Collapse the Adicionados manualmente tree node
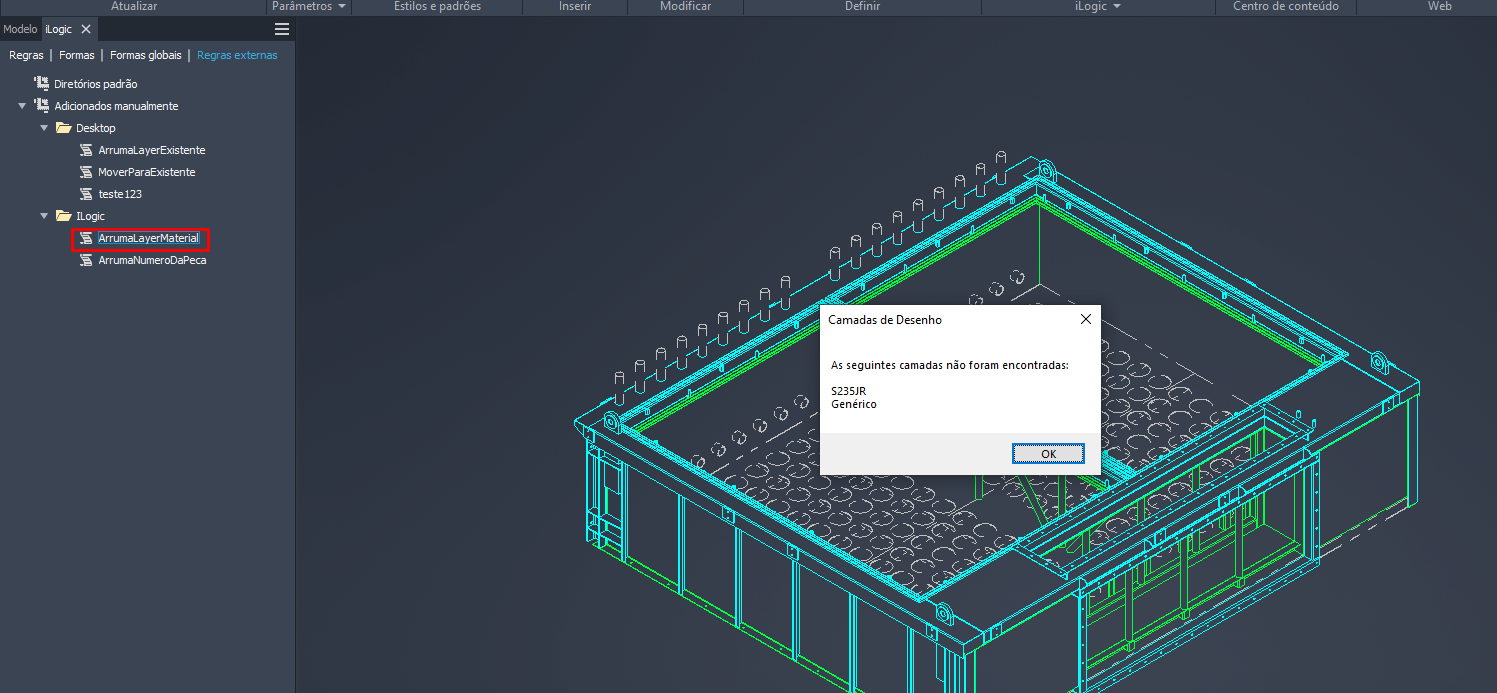This screenshot has height=693, width=1497. tap(22, 106)
